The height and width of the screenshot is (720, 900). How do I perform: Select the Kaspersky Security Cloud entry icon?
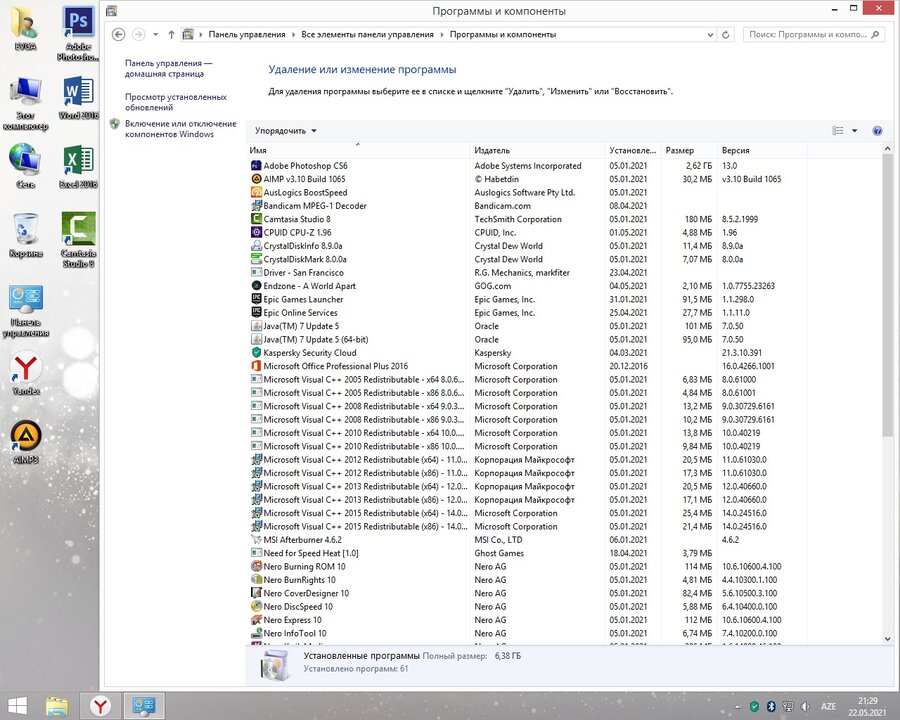[256, 353]
